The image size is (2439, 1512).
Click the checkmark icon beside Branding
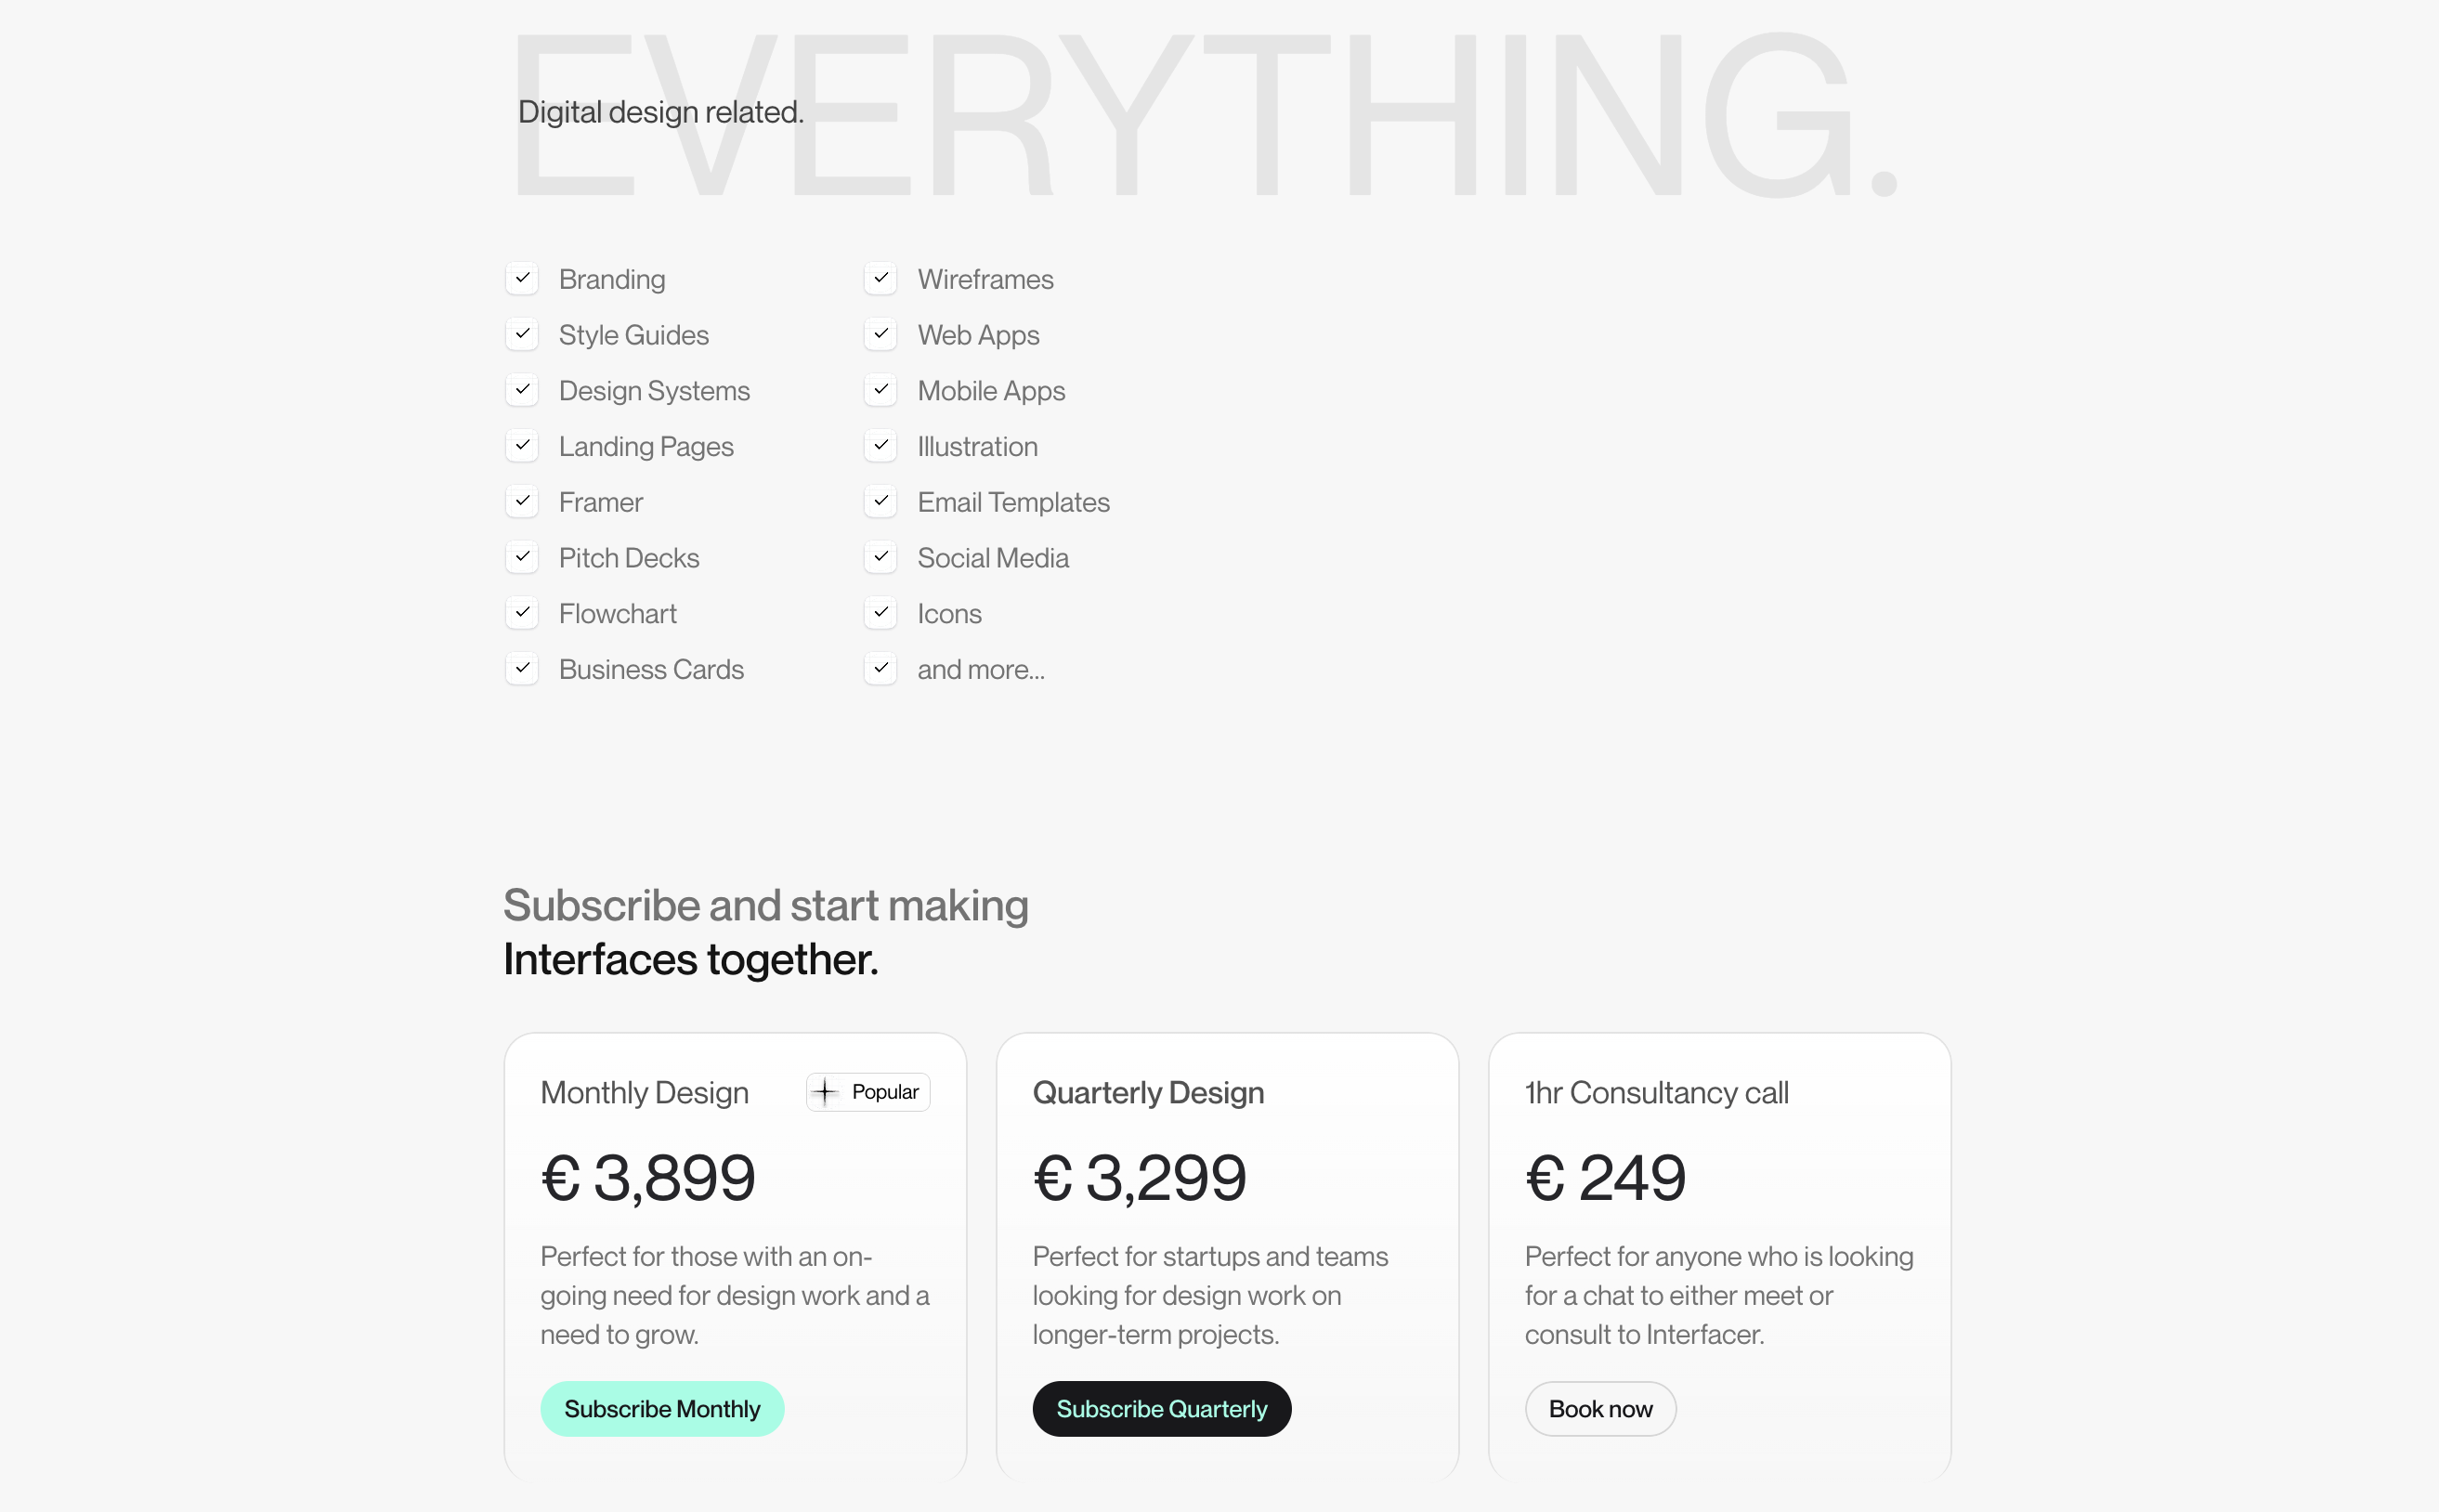522,278
